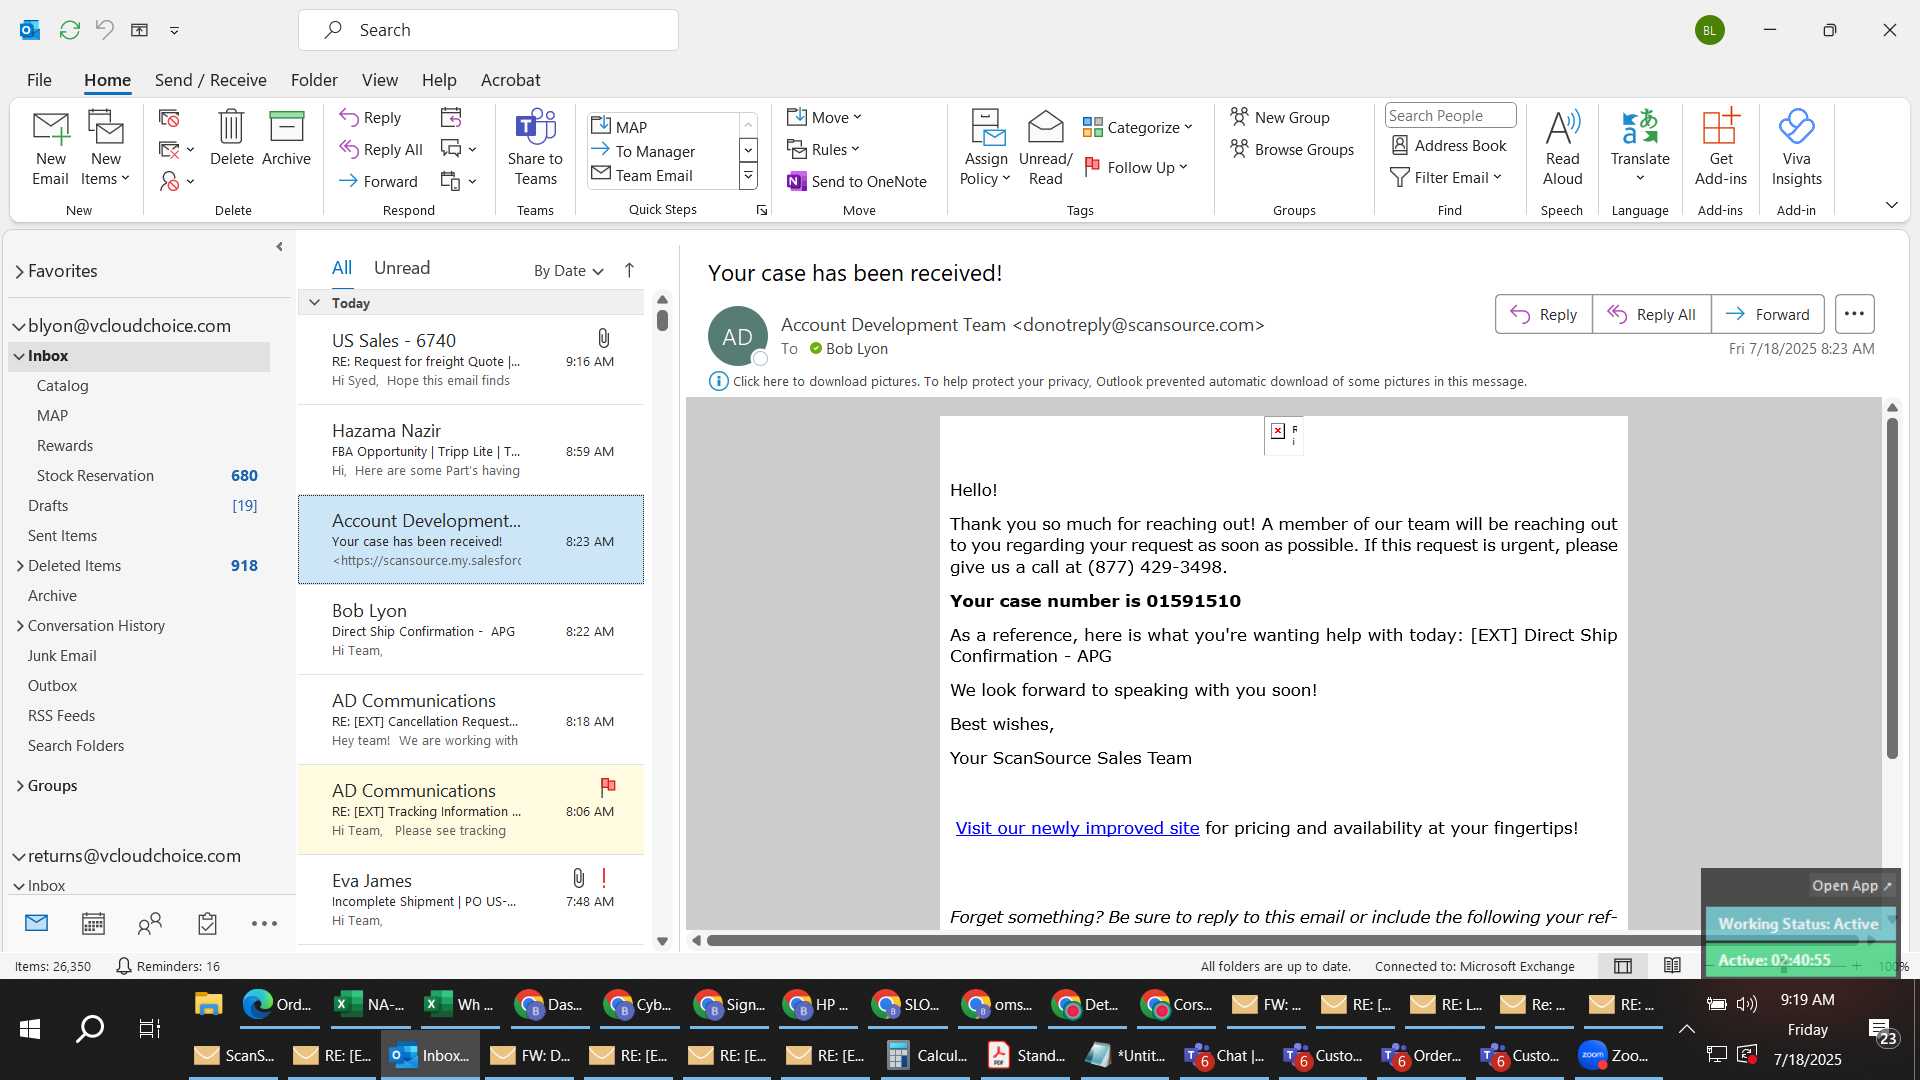Screen dimensions: 1920x1080
Task: Collapse the folder pane
Action: [x=279, y=246]
